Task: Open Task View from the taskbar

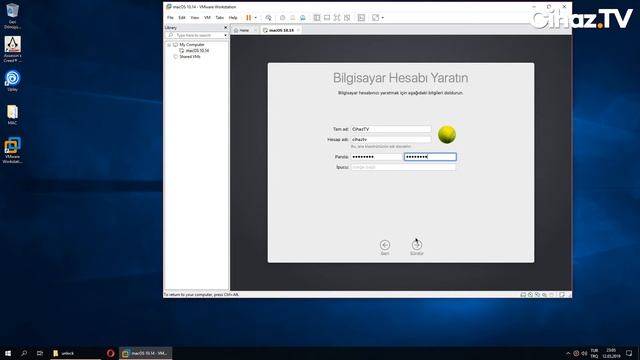Action: click(40, 353)
